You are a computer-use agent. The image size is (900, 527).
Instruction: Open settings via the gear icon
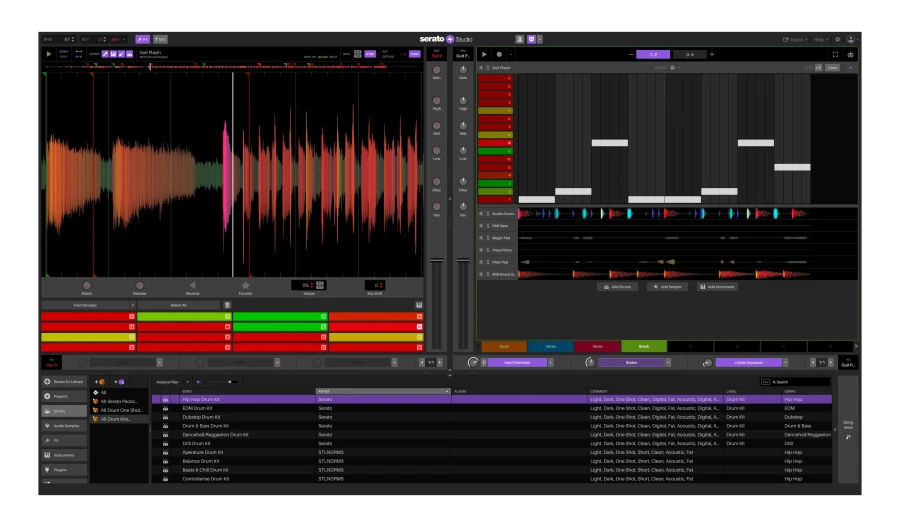[837, 40]
